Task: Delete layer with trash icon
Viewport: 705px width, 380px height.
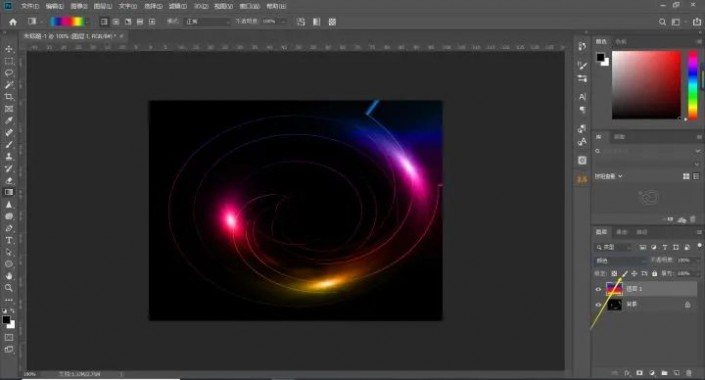Action: [x=689, y=373]
